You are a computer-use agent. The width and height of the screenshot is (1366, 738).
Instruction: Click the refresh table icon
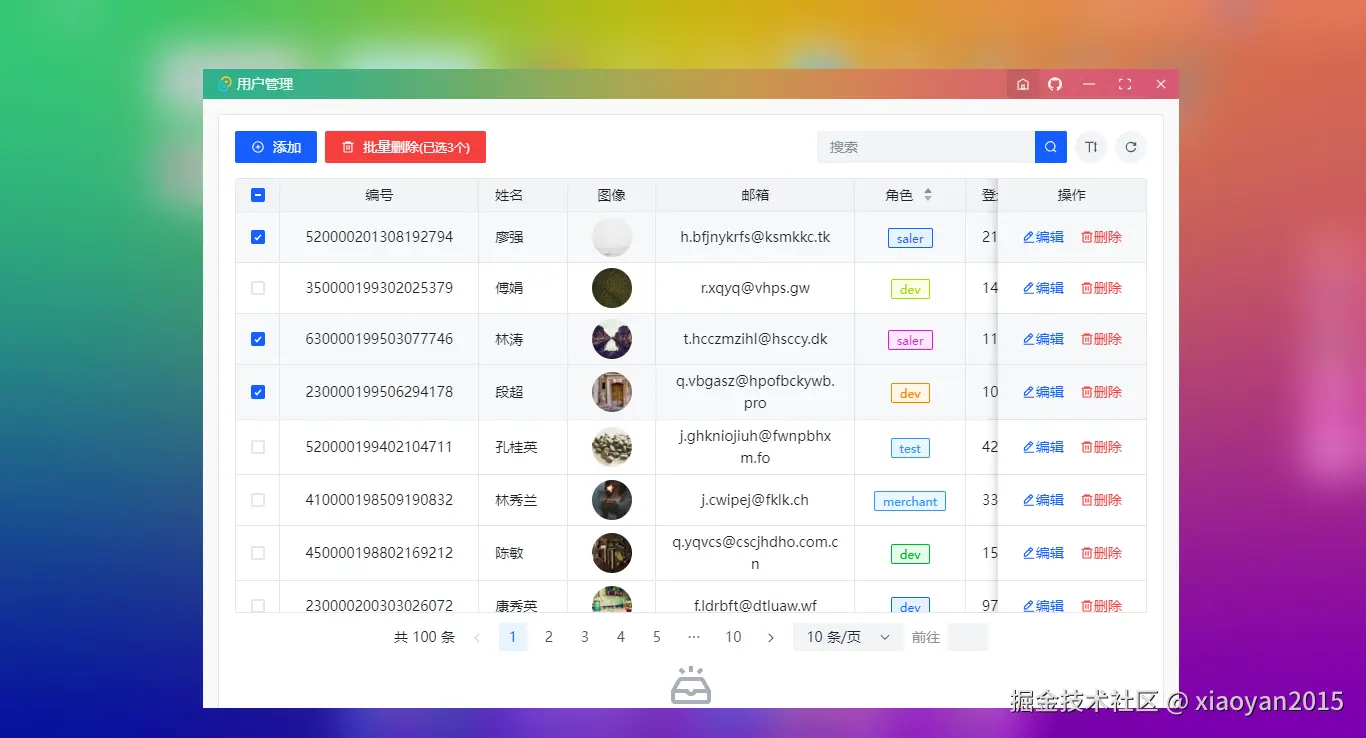[x=1131, y=147]
